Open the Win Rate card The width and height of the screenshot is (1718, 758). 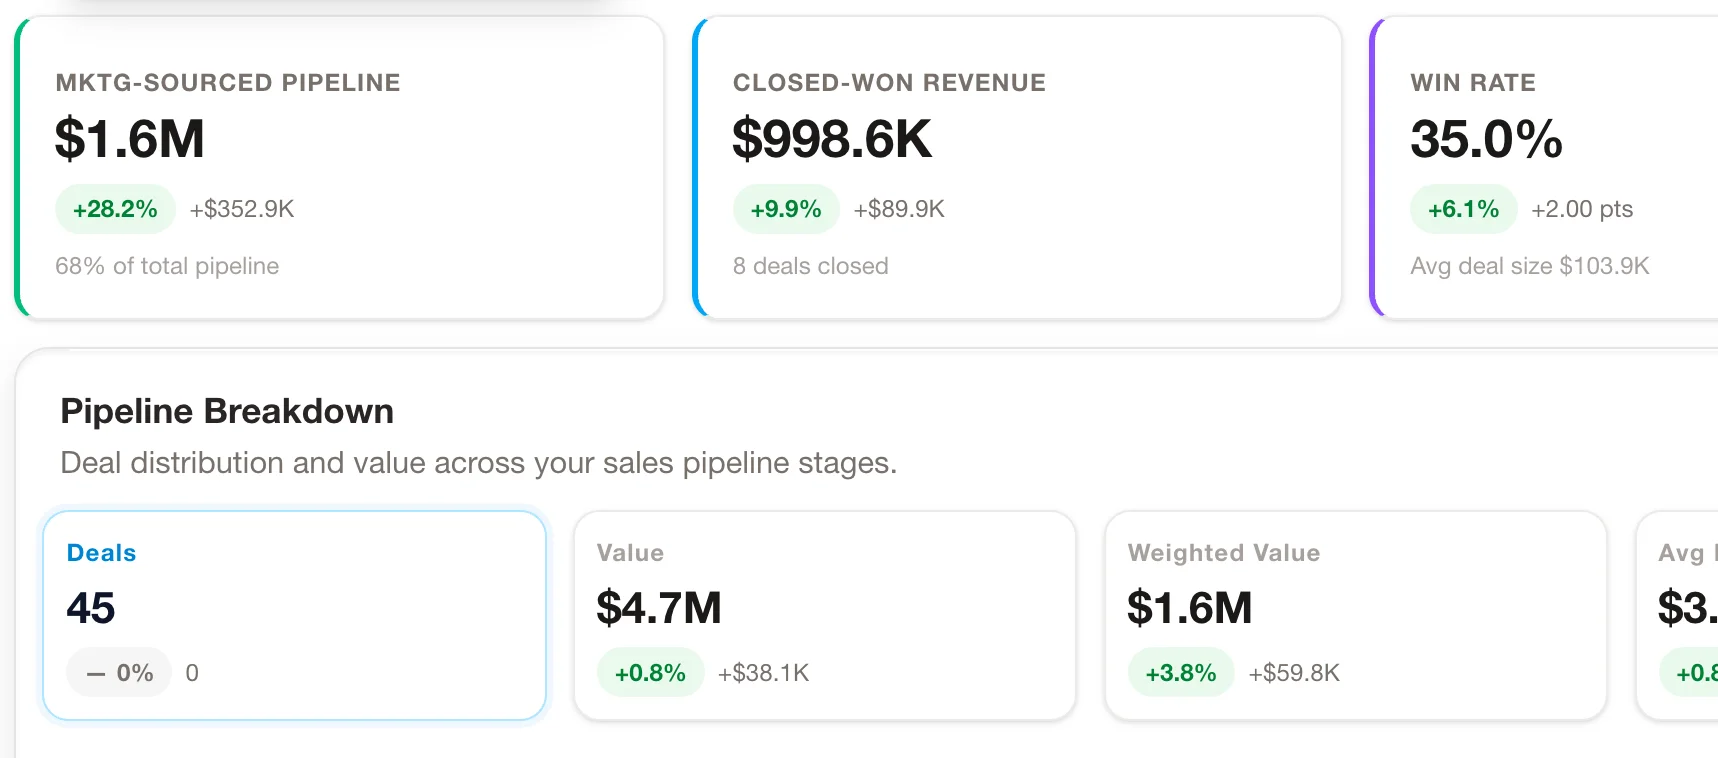(1544, 168)
